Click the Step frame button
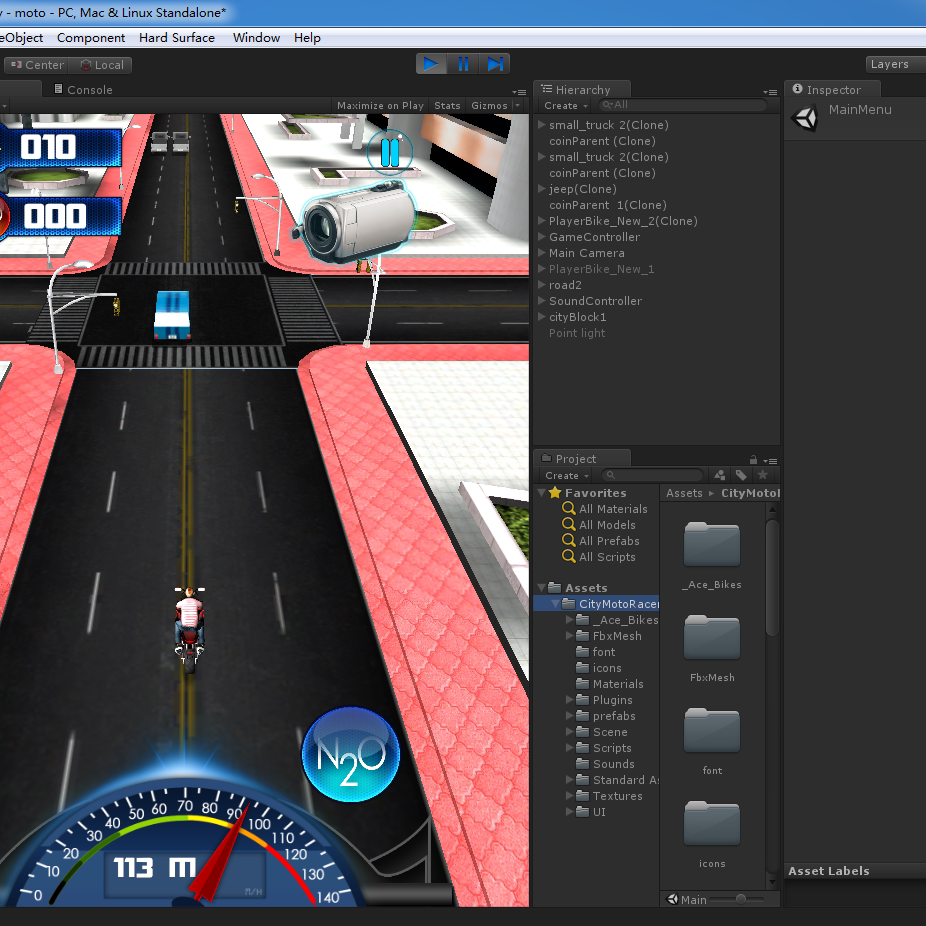The width and height of the screenshot is (926, 926). (496, 63)
